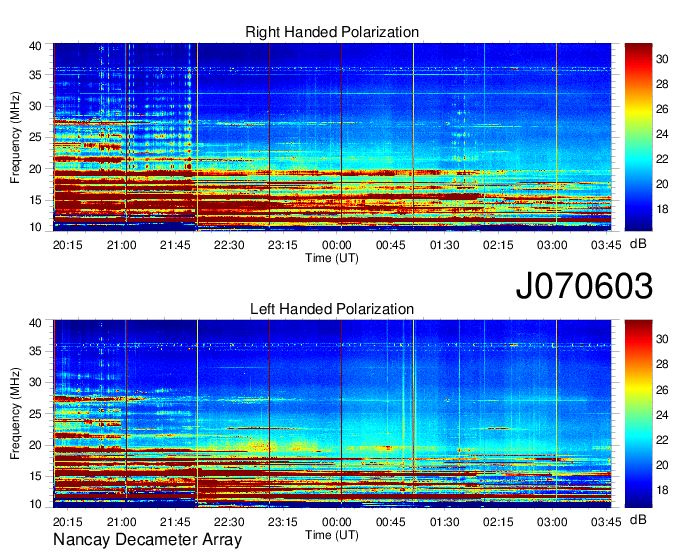The width and height of the screenshot is (680, 552).
Task: Click the 01:30 tick on top plot
Action: pos(445,245)
